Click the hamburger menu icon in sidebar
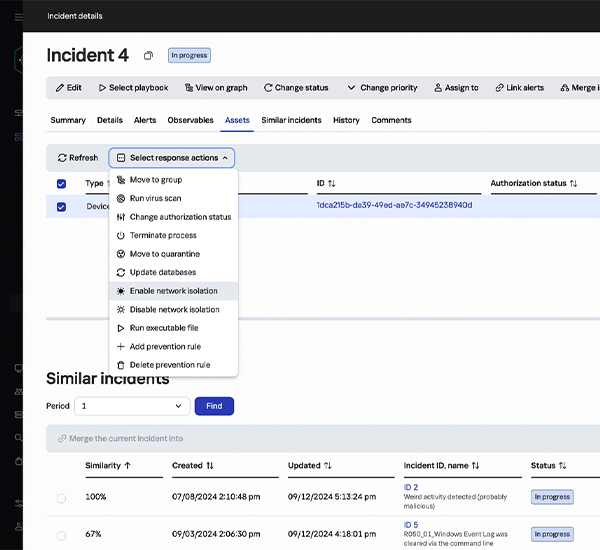600x550 pixels. point(18,17)
